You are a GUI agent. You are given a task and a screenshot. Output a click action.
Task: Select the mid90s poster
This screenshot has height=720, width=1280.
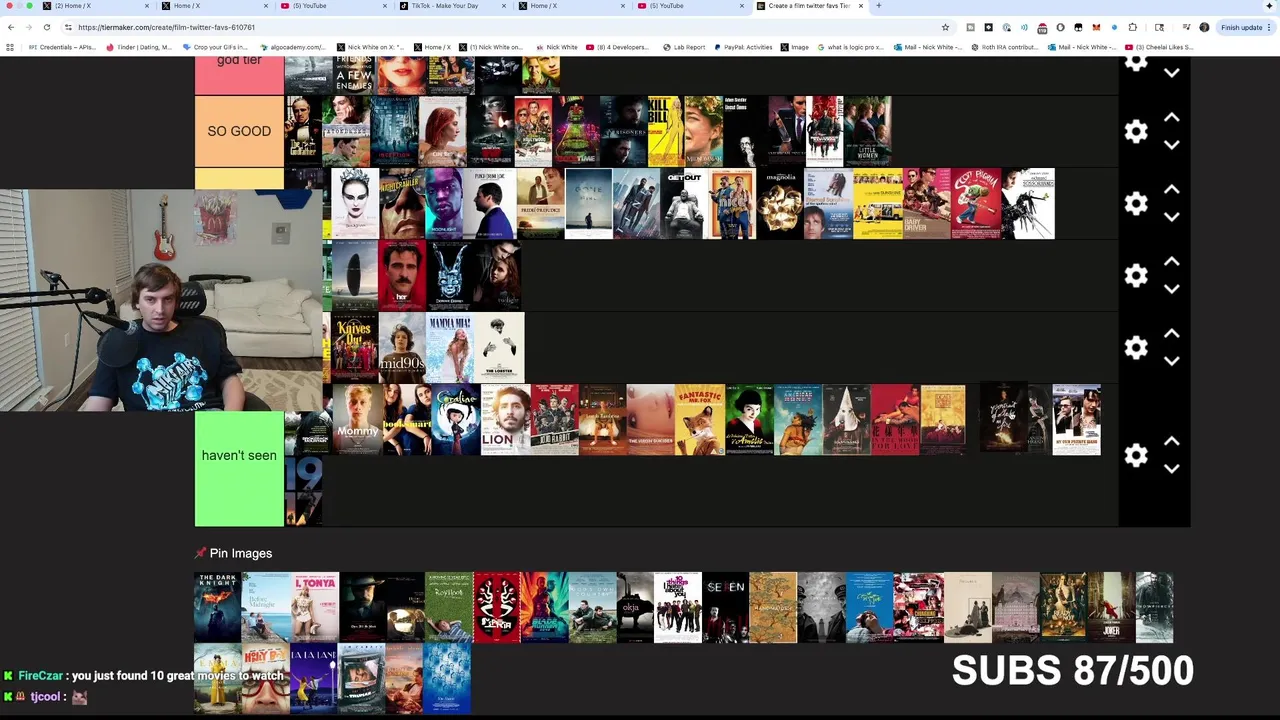point(402,347)
